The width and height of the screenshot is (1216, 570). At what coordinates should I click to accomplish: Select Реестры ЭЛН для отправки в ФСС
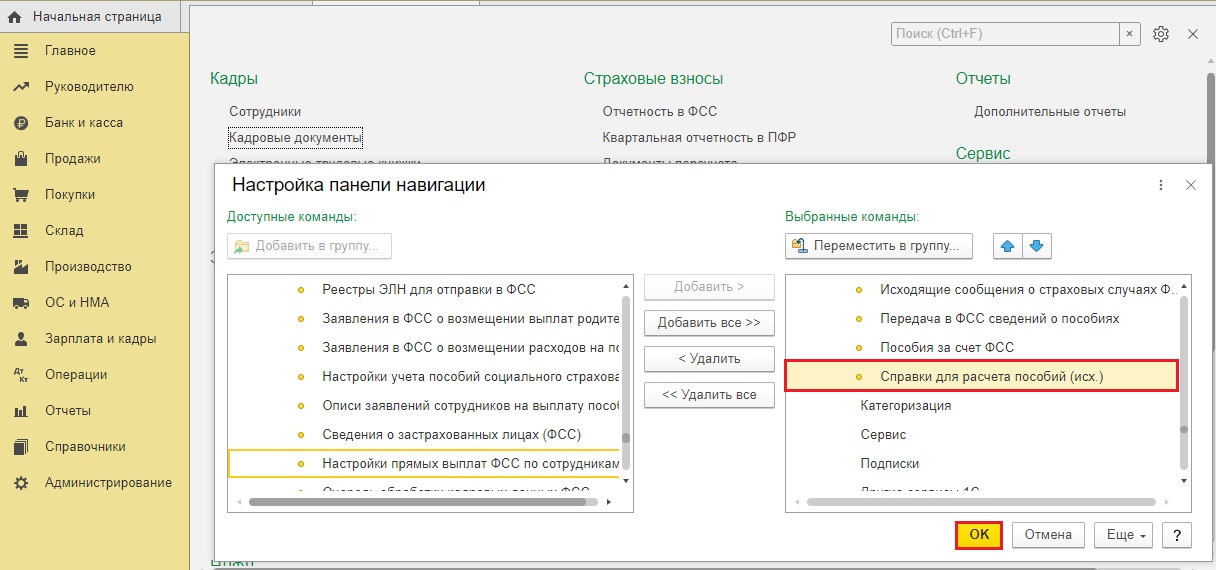428,290
